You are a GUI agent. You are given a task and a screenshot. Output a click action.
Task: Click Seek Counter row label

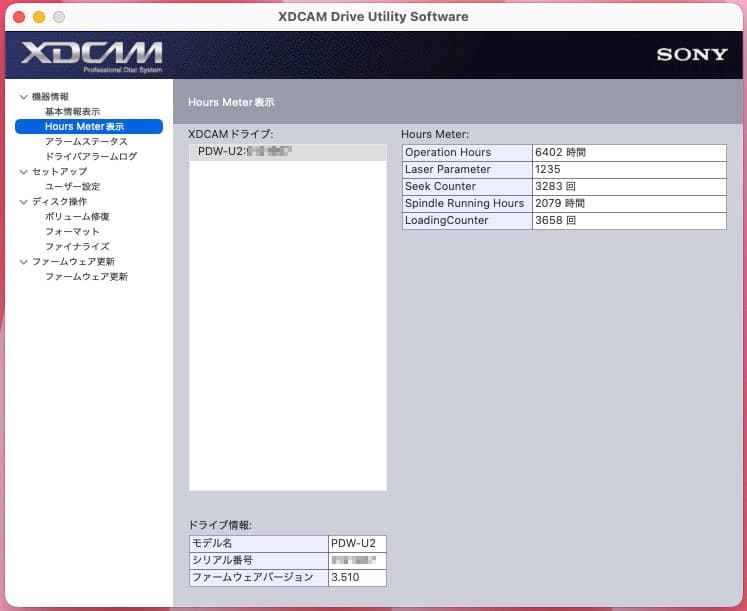click(x=467, y=187)
